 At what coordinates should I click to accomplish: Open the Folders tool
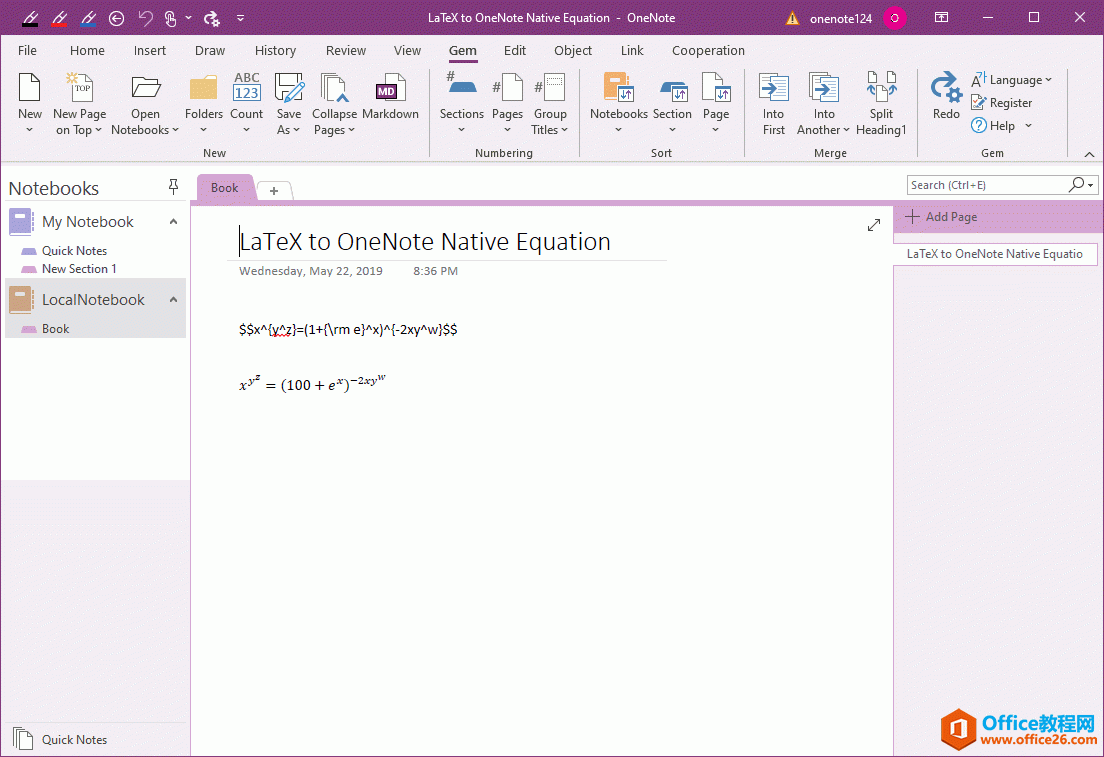(x=203, y=100)
